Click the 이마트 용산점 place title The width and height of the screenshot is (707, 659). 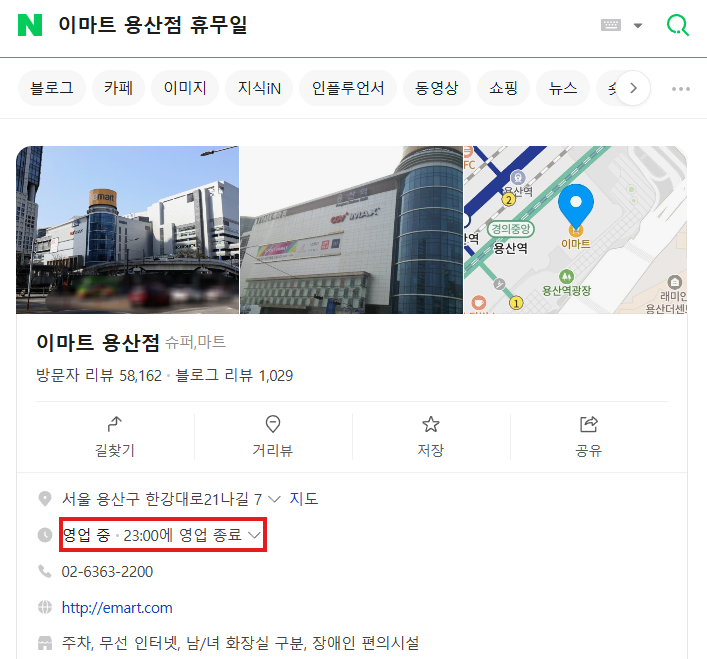point(98,343)
